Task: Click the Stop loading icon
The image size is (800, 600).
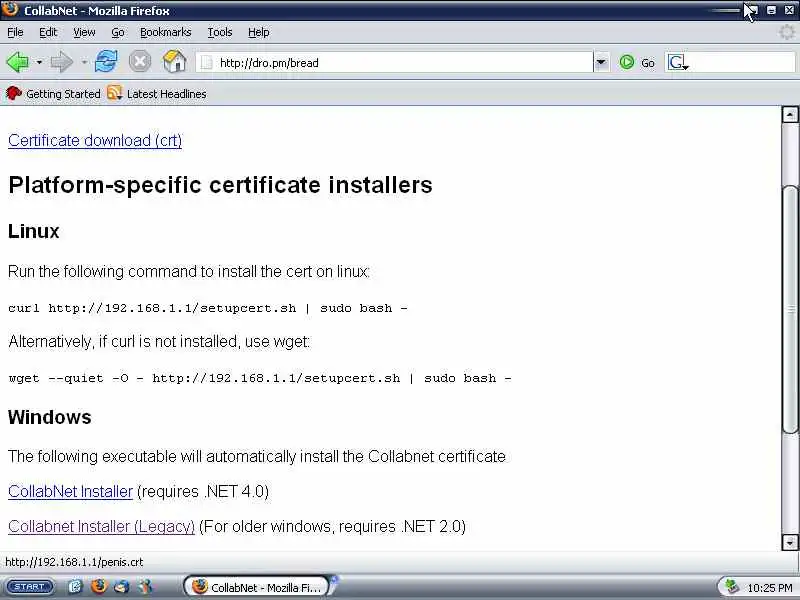Action: (140, 62)
